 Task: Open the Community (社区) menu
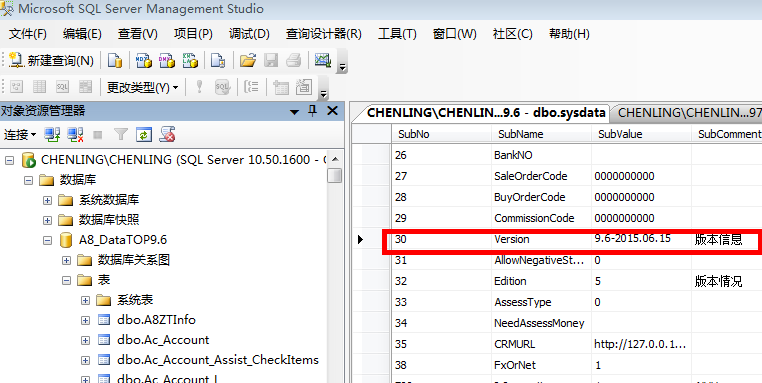pos(513,34)
